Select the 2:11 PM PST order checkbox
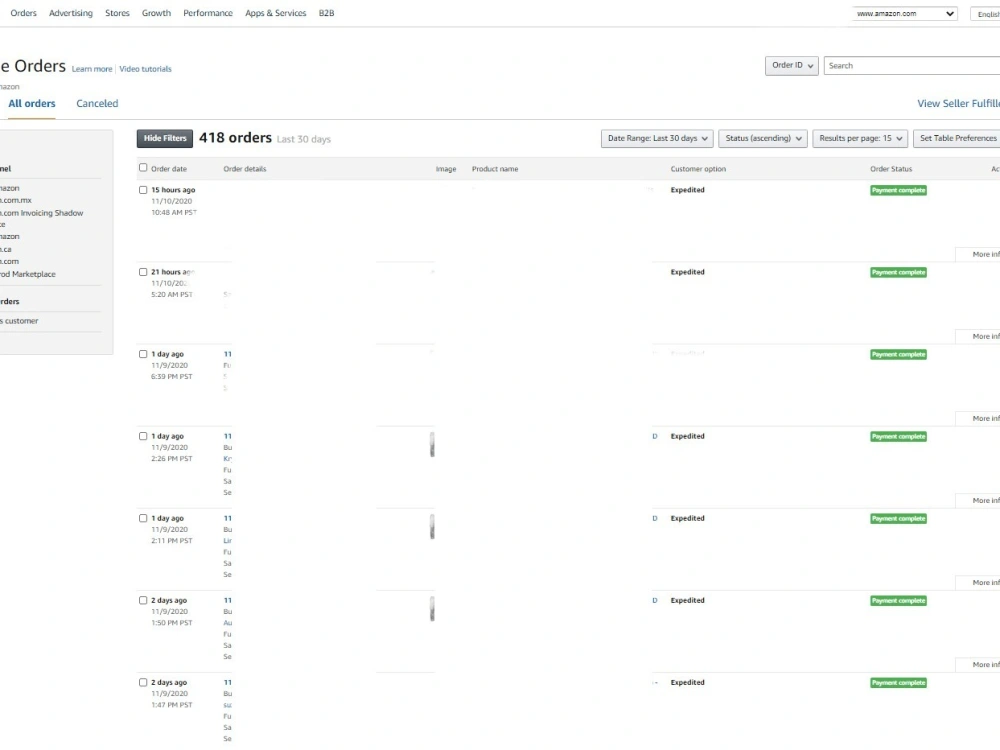The width and height of the screenshot is (1000, 750). [143, 518]
